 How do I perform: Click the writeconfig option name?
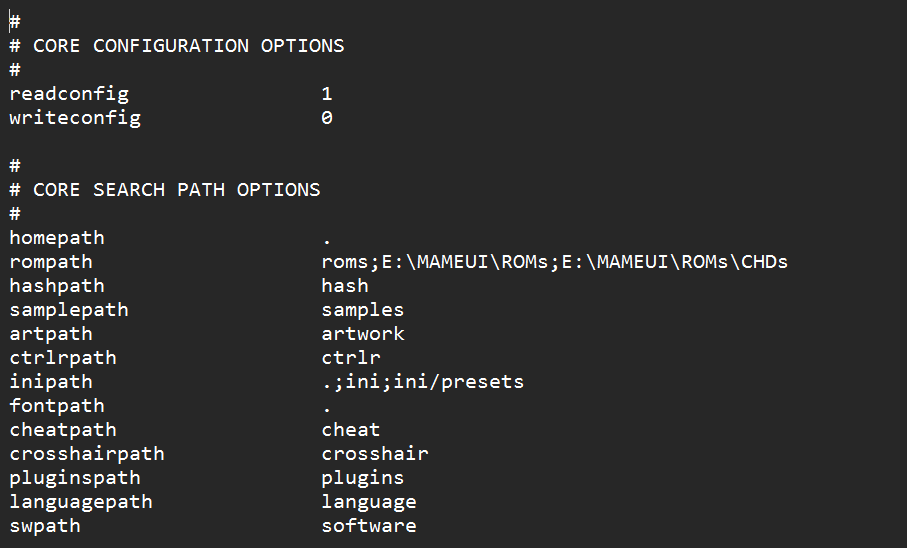pyautogui.click(x=75, y=118)
